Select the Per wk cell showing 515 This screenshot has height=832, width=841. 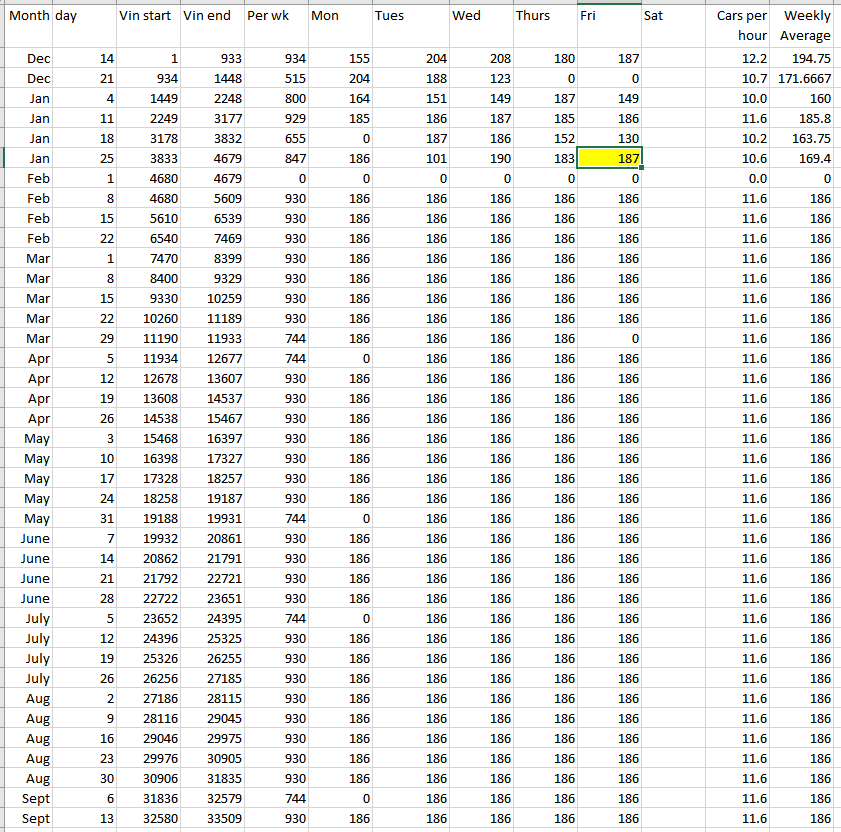pos(276,78)
